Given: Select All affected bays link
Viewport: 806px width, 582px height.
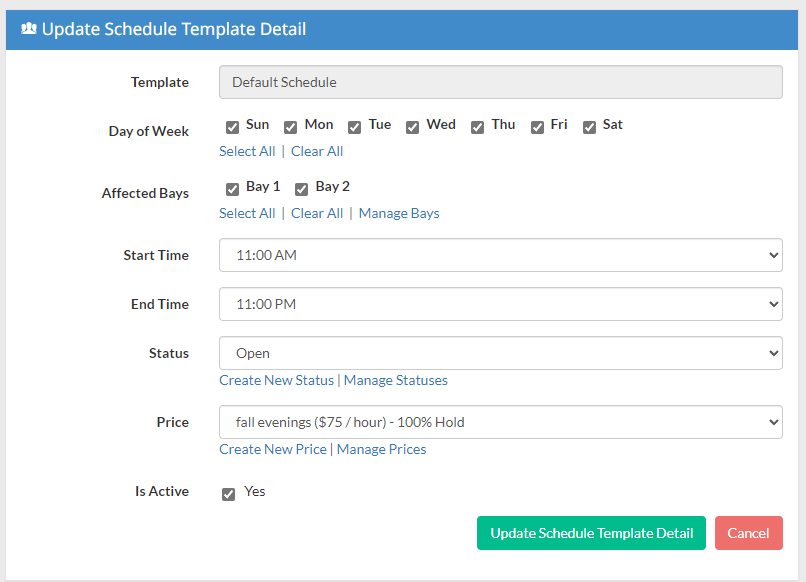Looking at the screenshot, I should click(x=247, y=213).
